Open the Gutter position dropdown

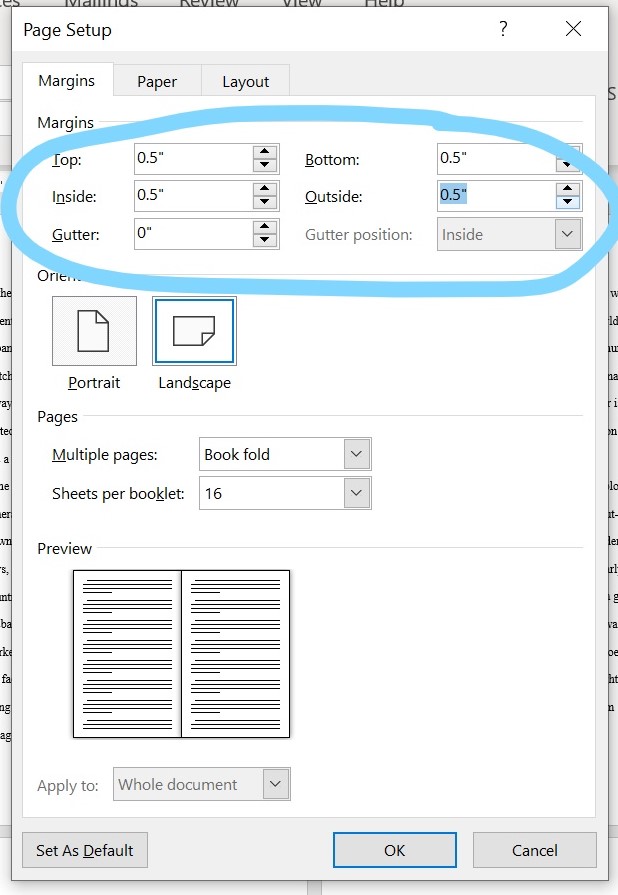568,235
